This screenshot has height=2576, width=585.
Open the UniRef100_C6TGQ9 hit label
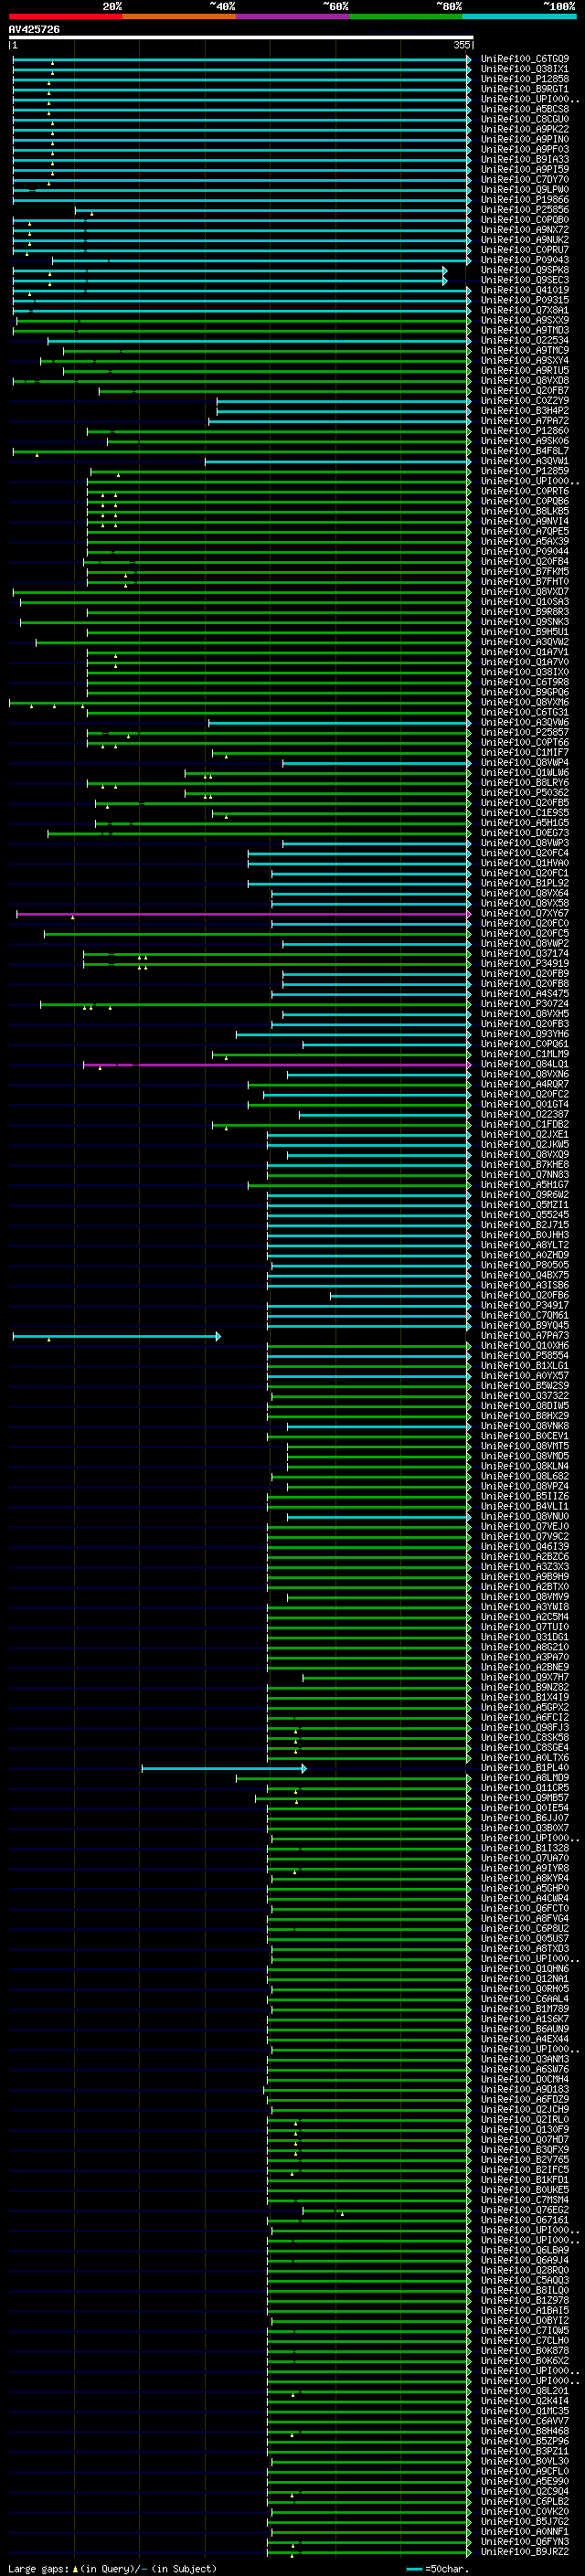[x=524, y=59]
